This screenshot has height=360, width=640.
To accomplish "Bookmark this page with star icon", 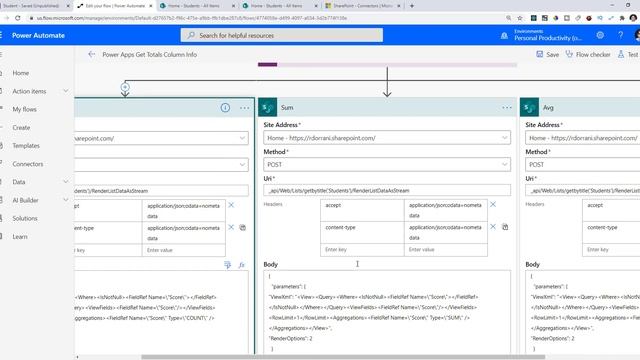I will 520,18.
